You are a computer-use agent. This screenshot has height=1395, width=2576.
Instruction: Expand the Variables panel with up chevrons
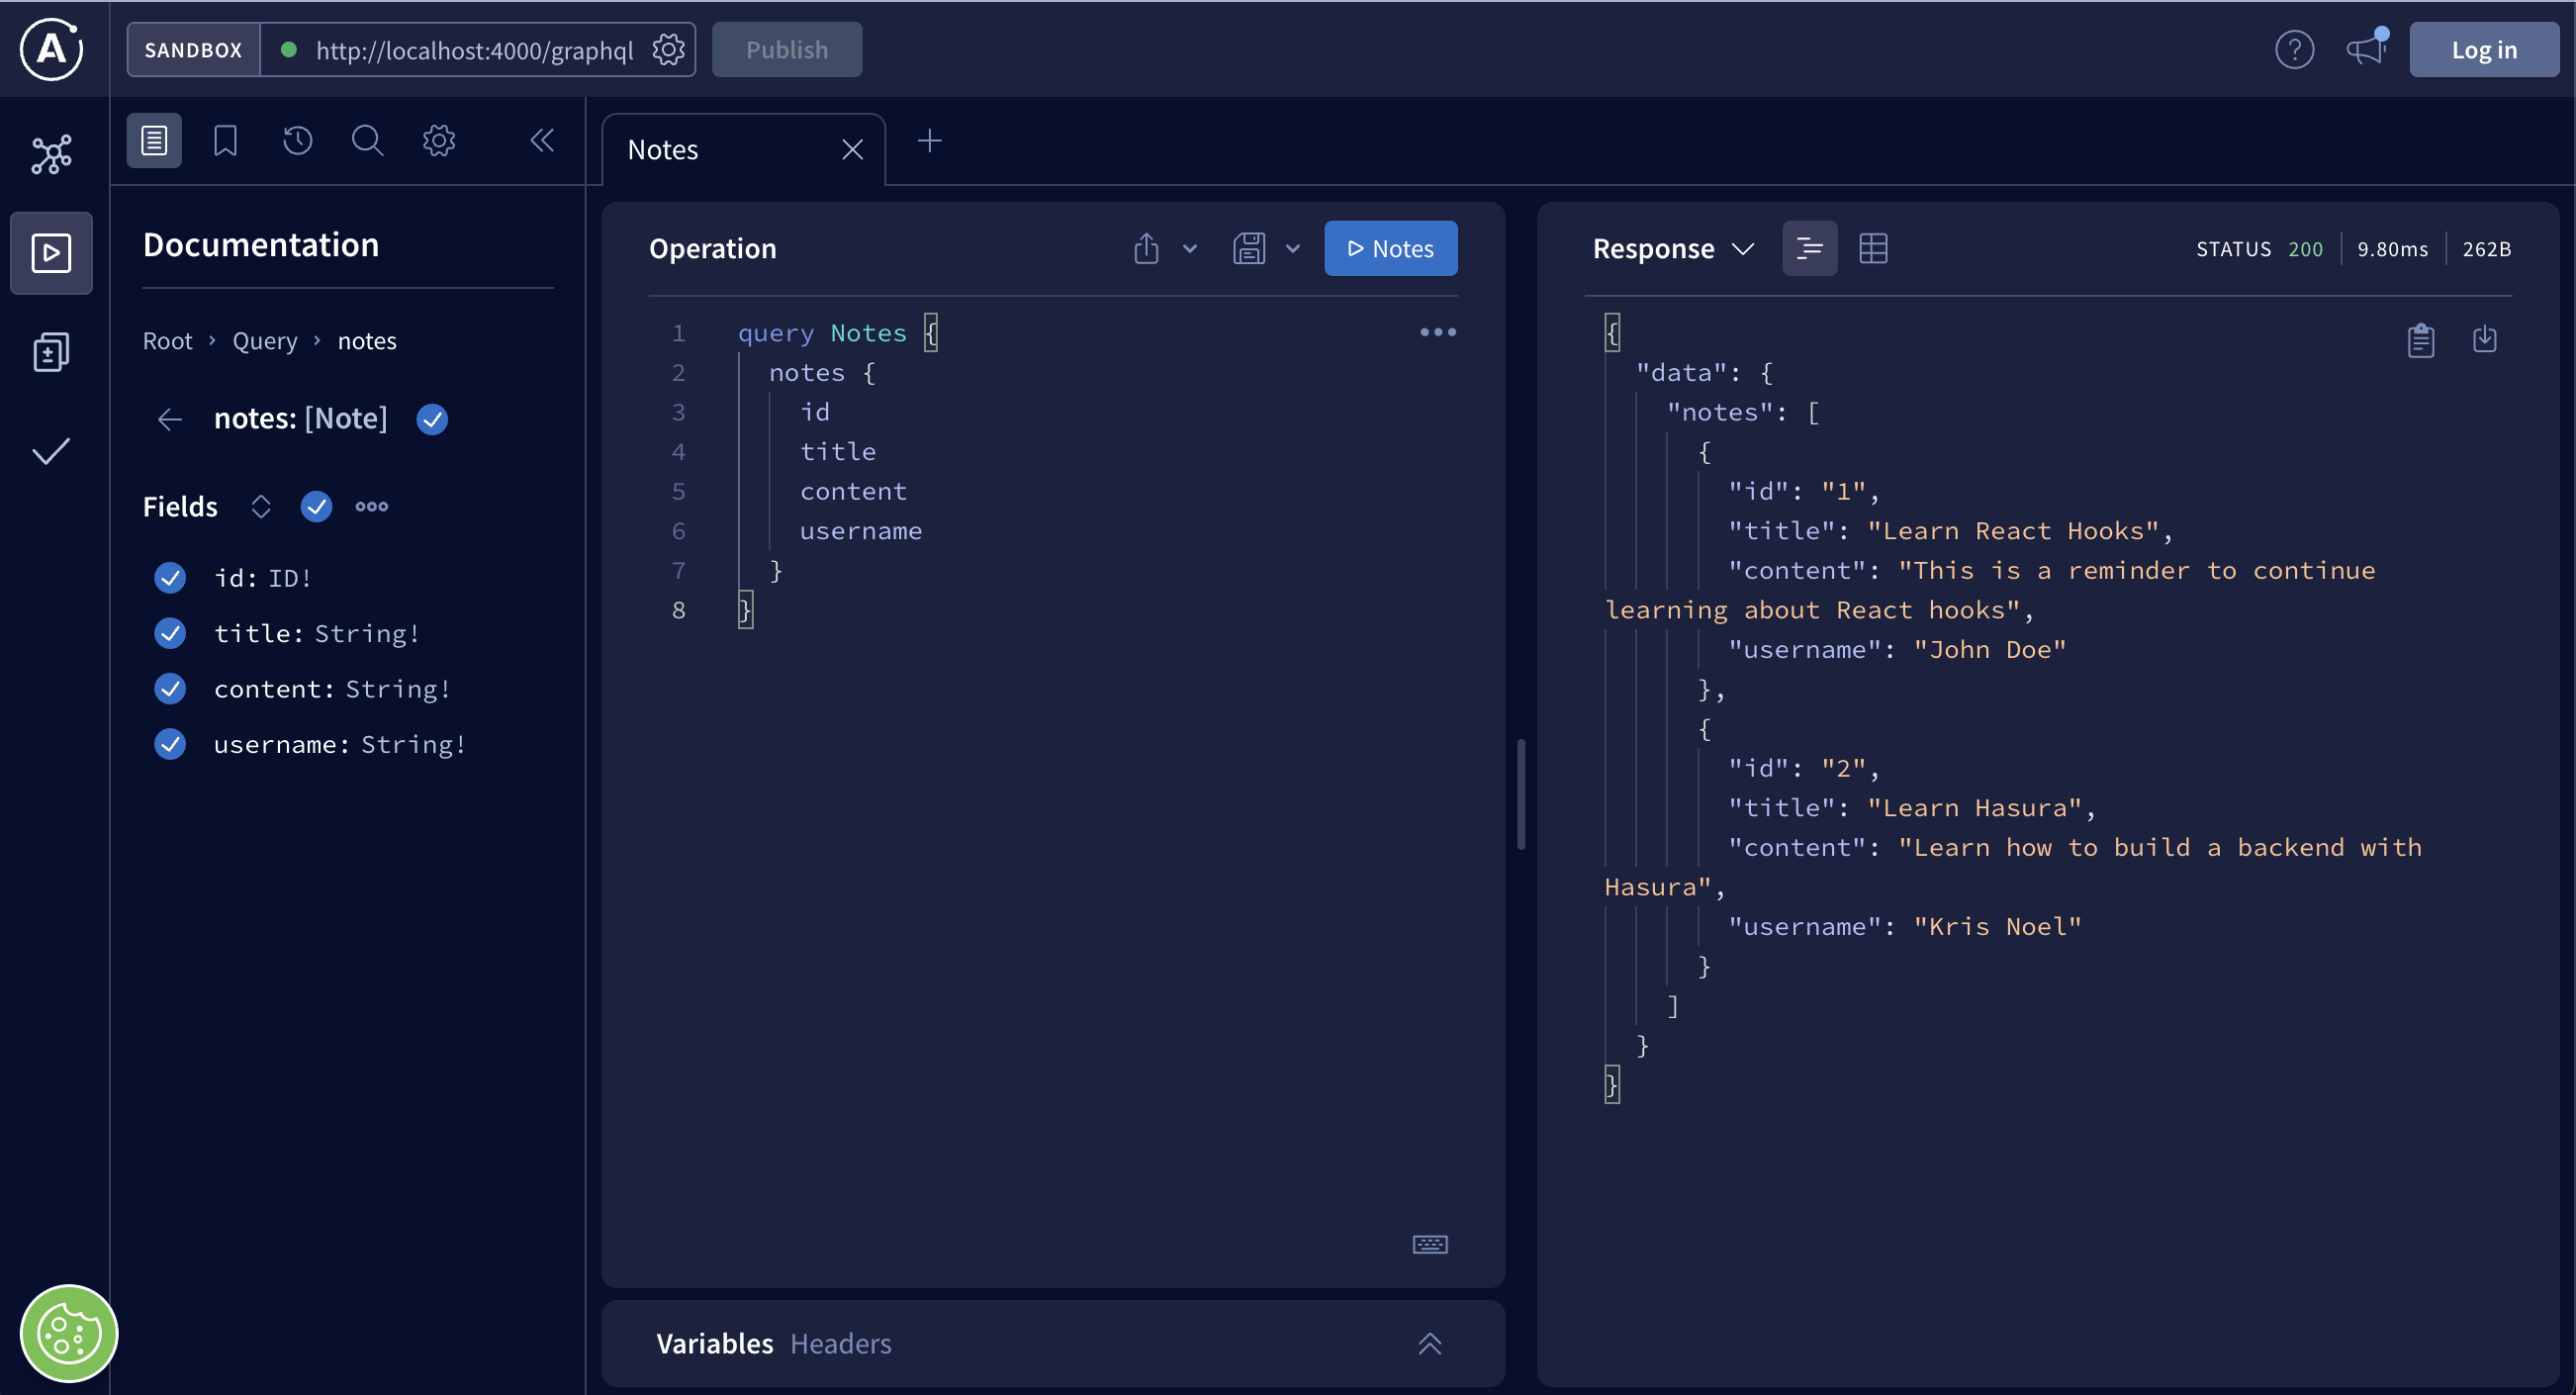pos(1430,1343)
